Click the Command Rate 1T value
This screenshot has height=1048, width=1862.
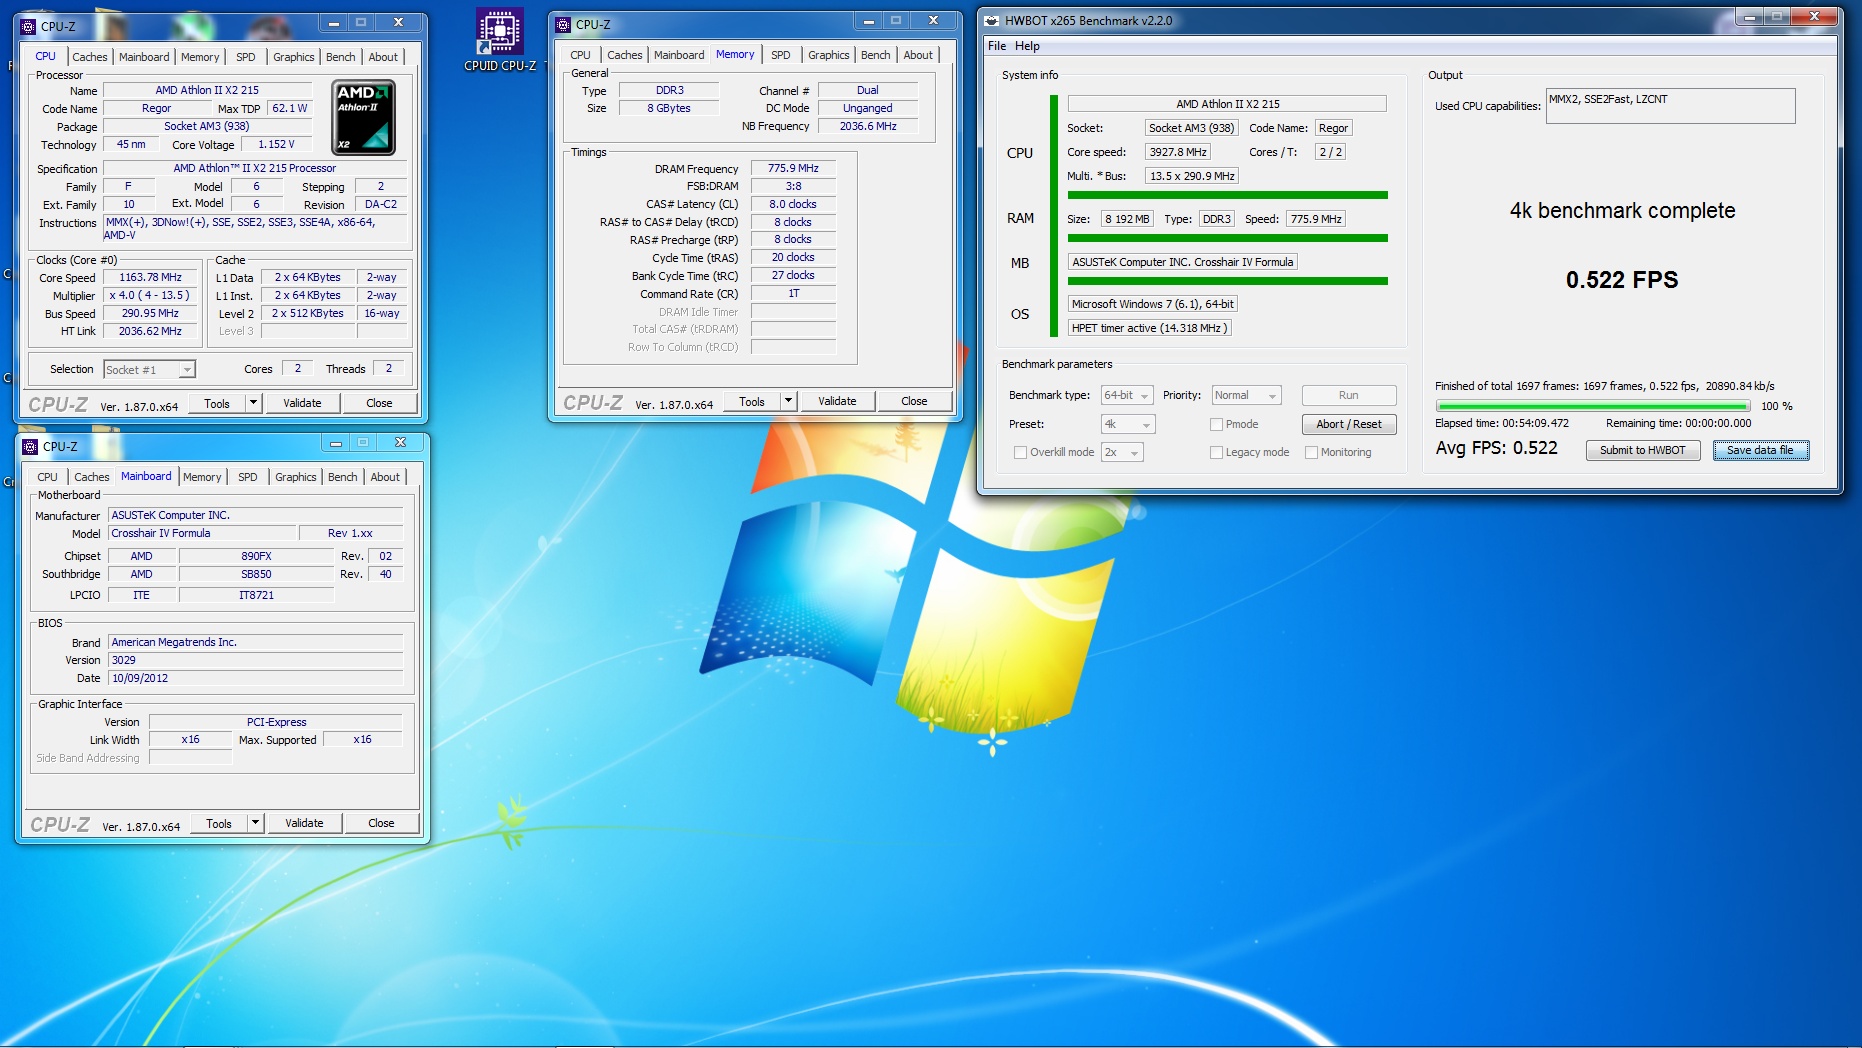793,293
